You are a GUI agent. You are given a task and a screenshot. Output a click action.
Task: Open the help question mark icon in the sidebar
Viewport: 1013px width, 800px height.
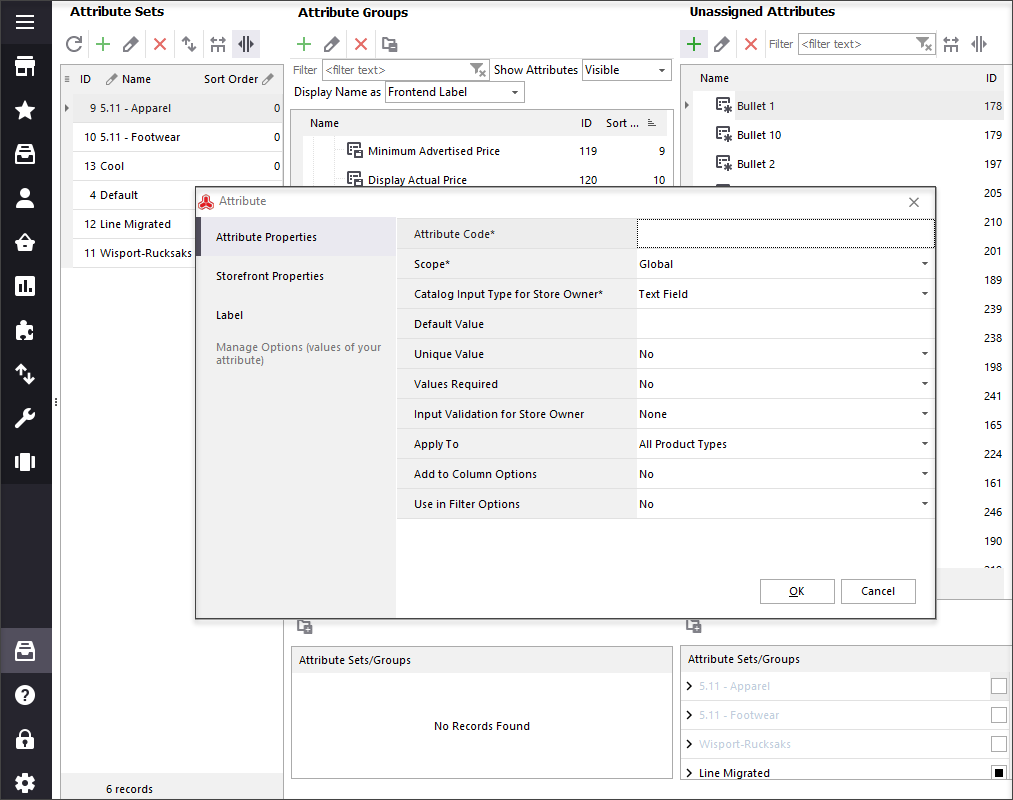tap(25, 695)
